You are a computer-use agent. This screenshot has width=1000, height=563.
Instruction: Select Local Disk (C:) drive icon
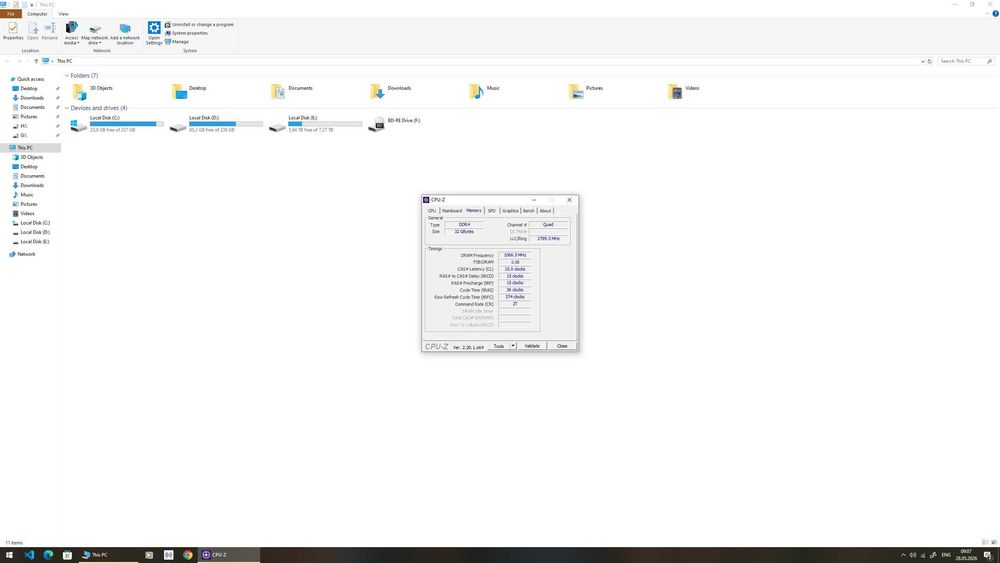78,126
